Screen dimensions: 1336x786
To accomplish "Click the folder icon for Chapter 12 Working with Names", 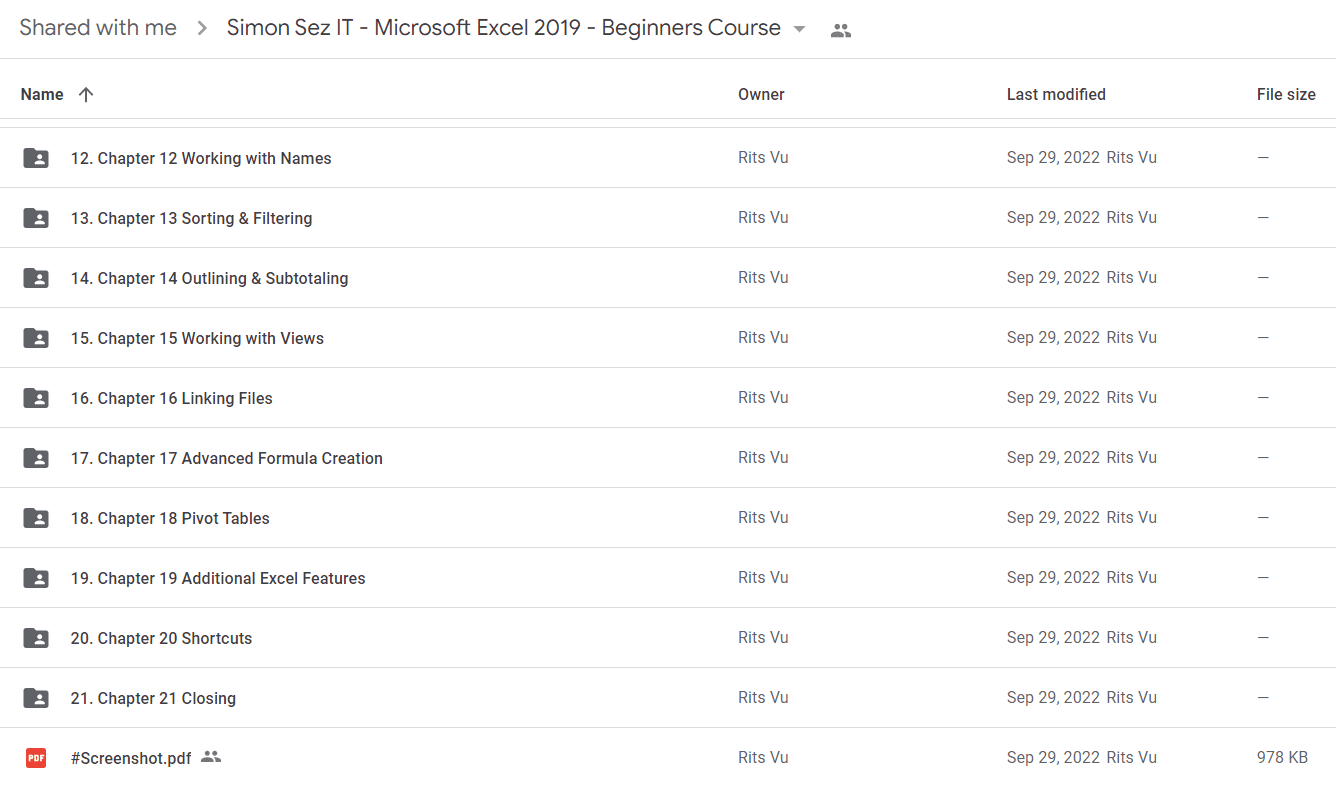I will click(36, 158).
